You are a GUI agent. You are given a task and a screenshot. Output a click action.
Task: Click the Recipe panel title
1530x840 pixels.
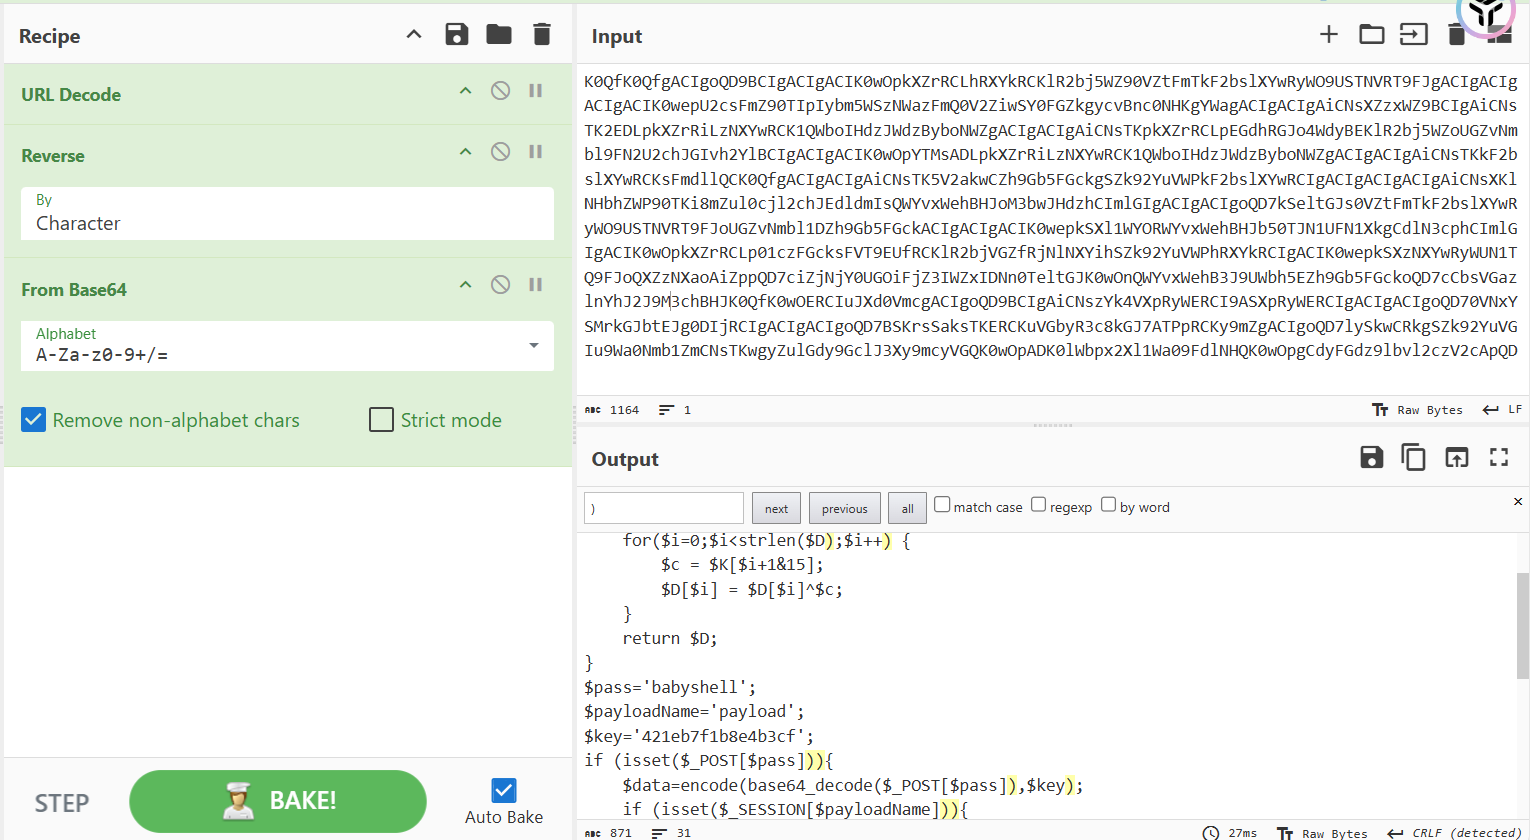tap(50, 36)
